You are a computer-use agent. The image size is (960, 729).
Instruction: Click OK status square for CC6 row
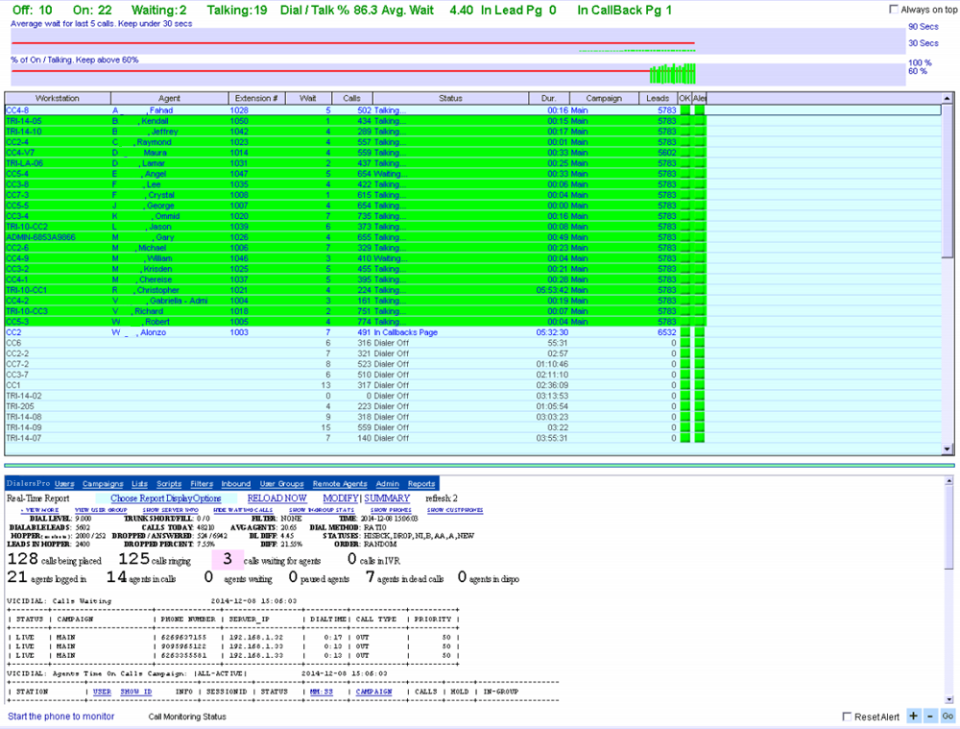click(685, 343)
